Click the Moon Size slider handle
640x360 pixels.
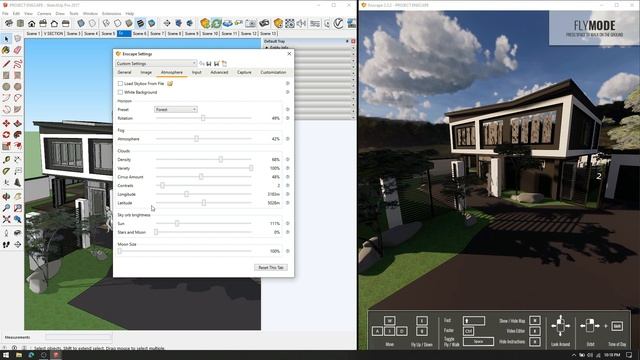[120, 251]
